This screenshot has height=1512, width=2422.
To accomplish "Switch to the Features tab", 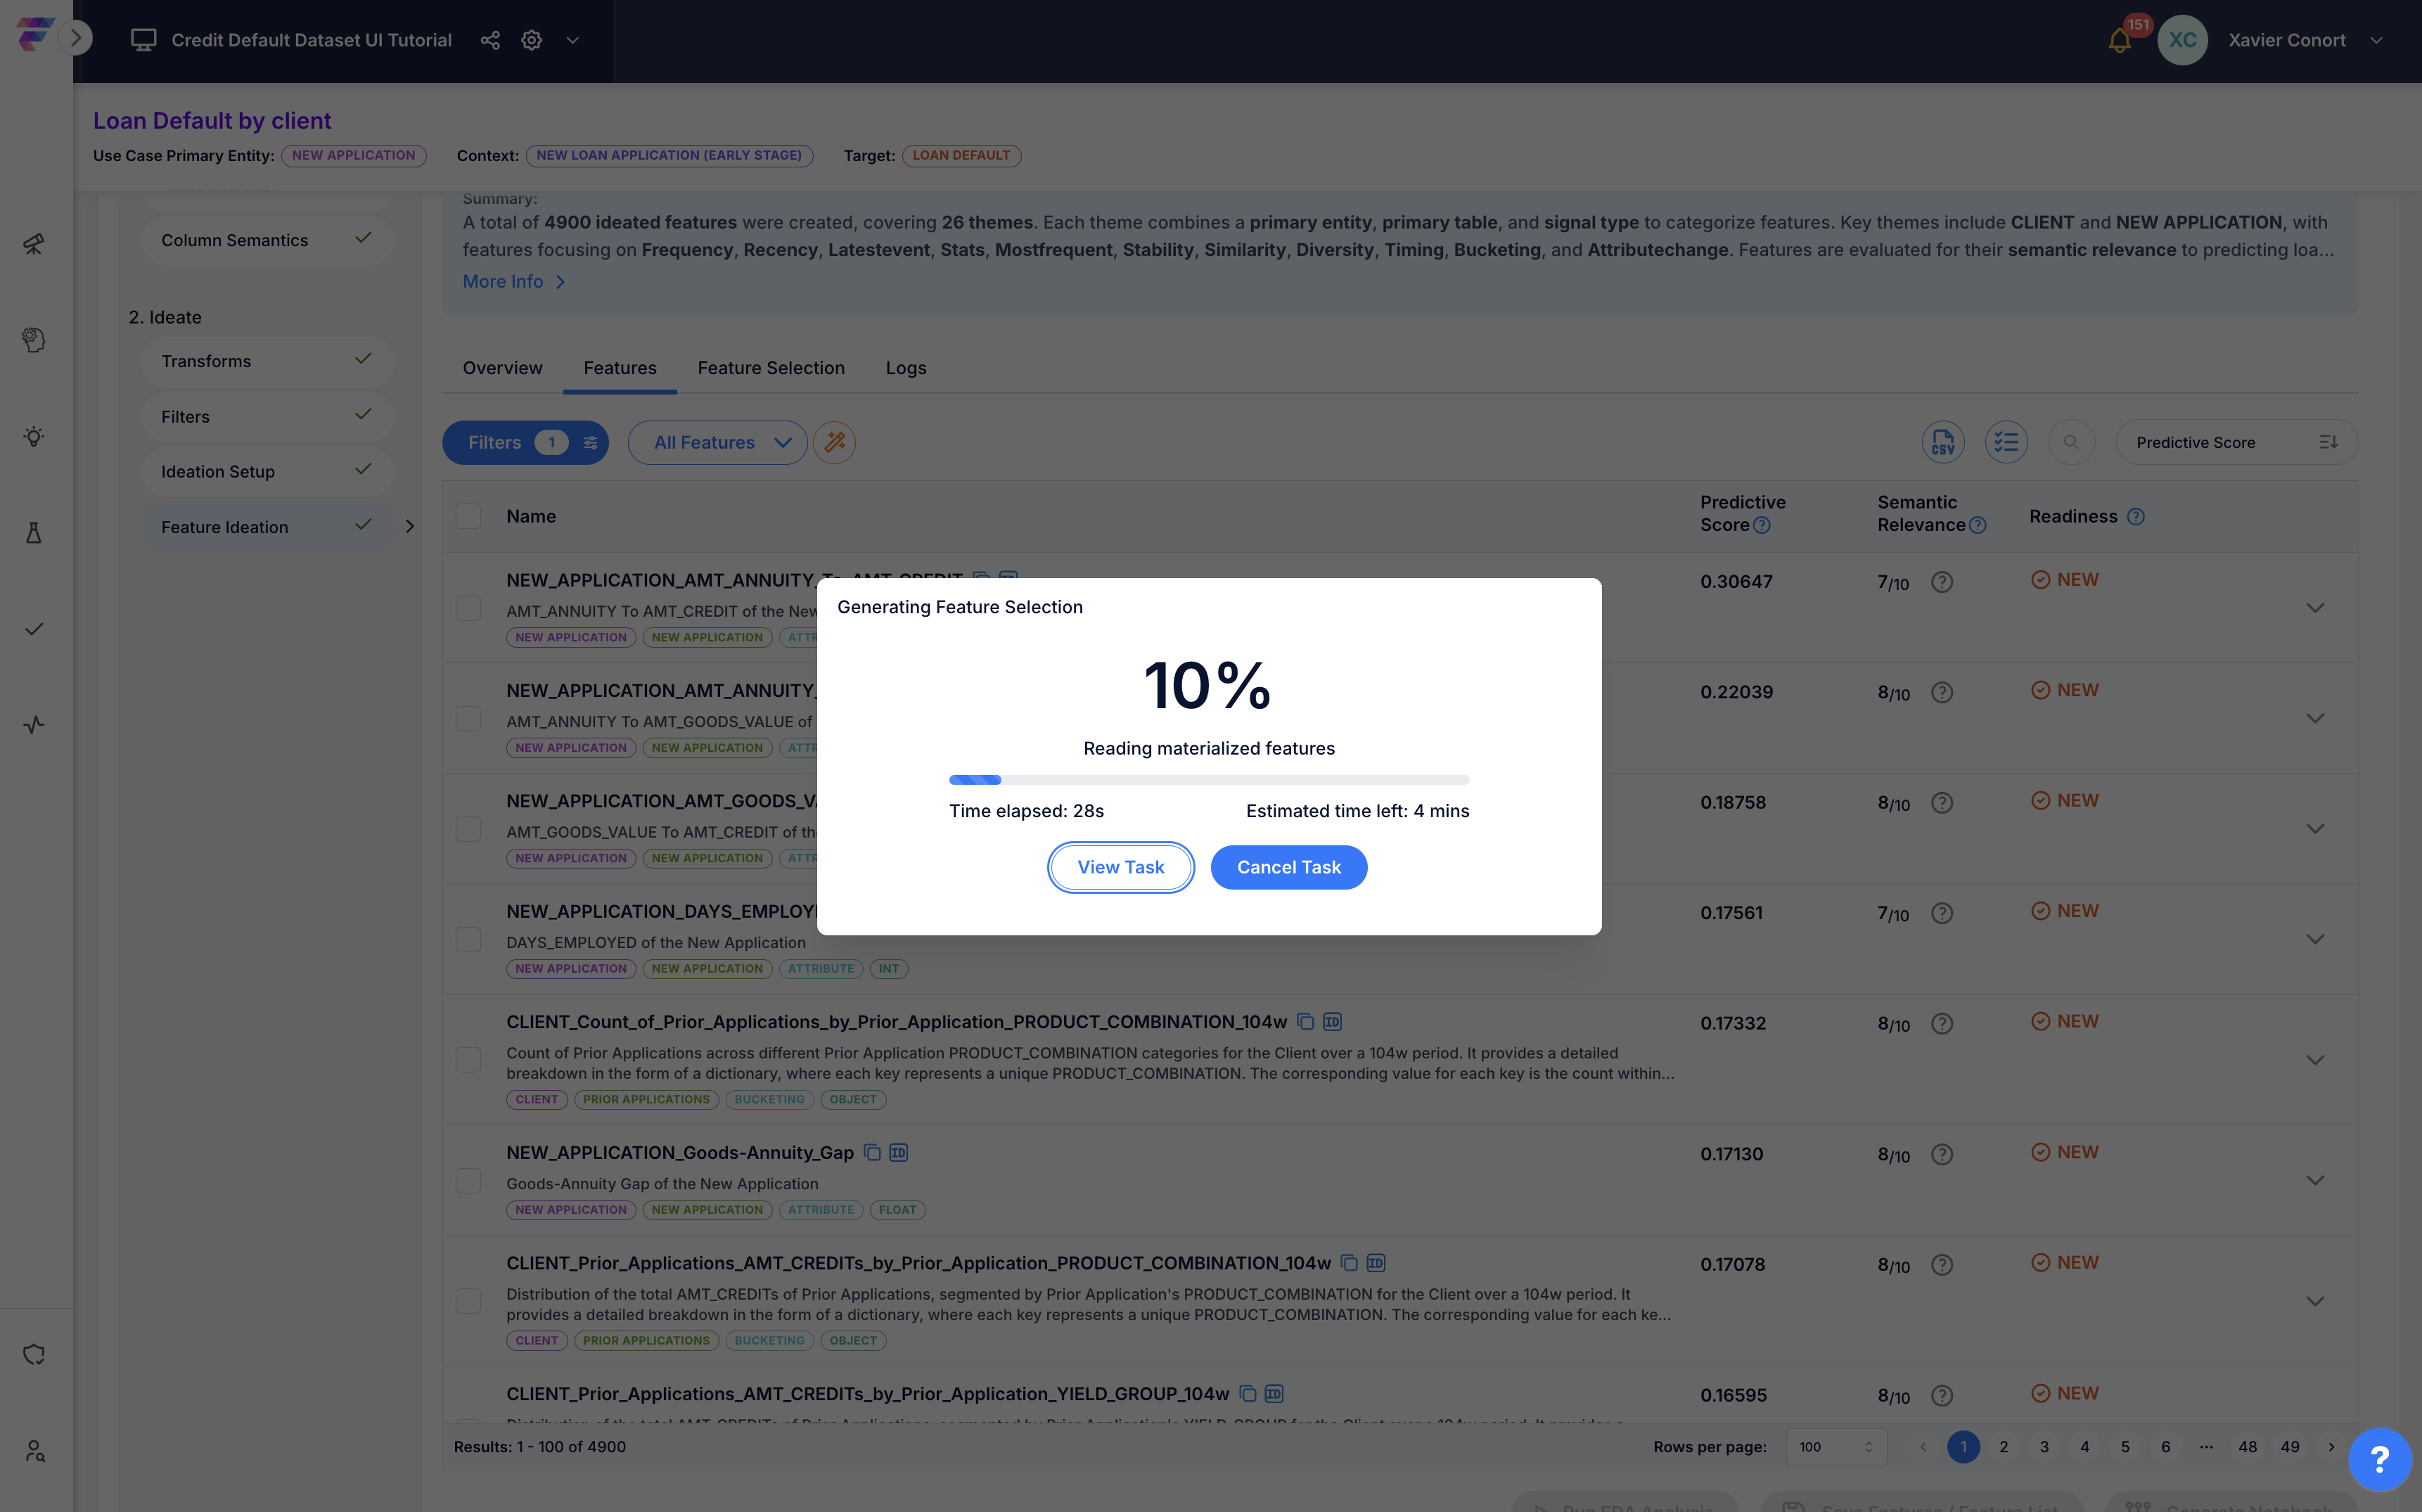I will coord(620,368).
